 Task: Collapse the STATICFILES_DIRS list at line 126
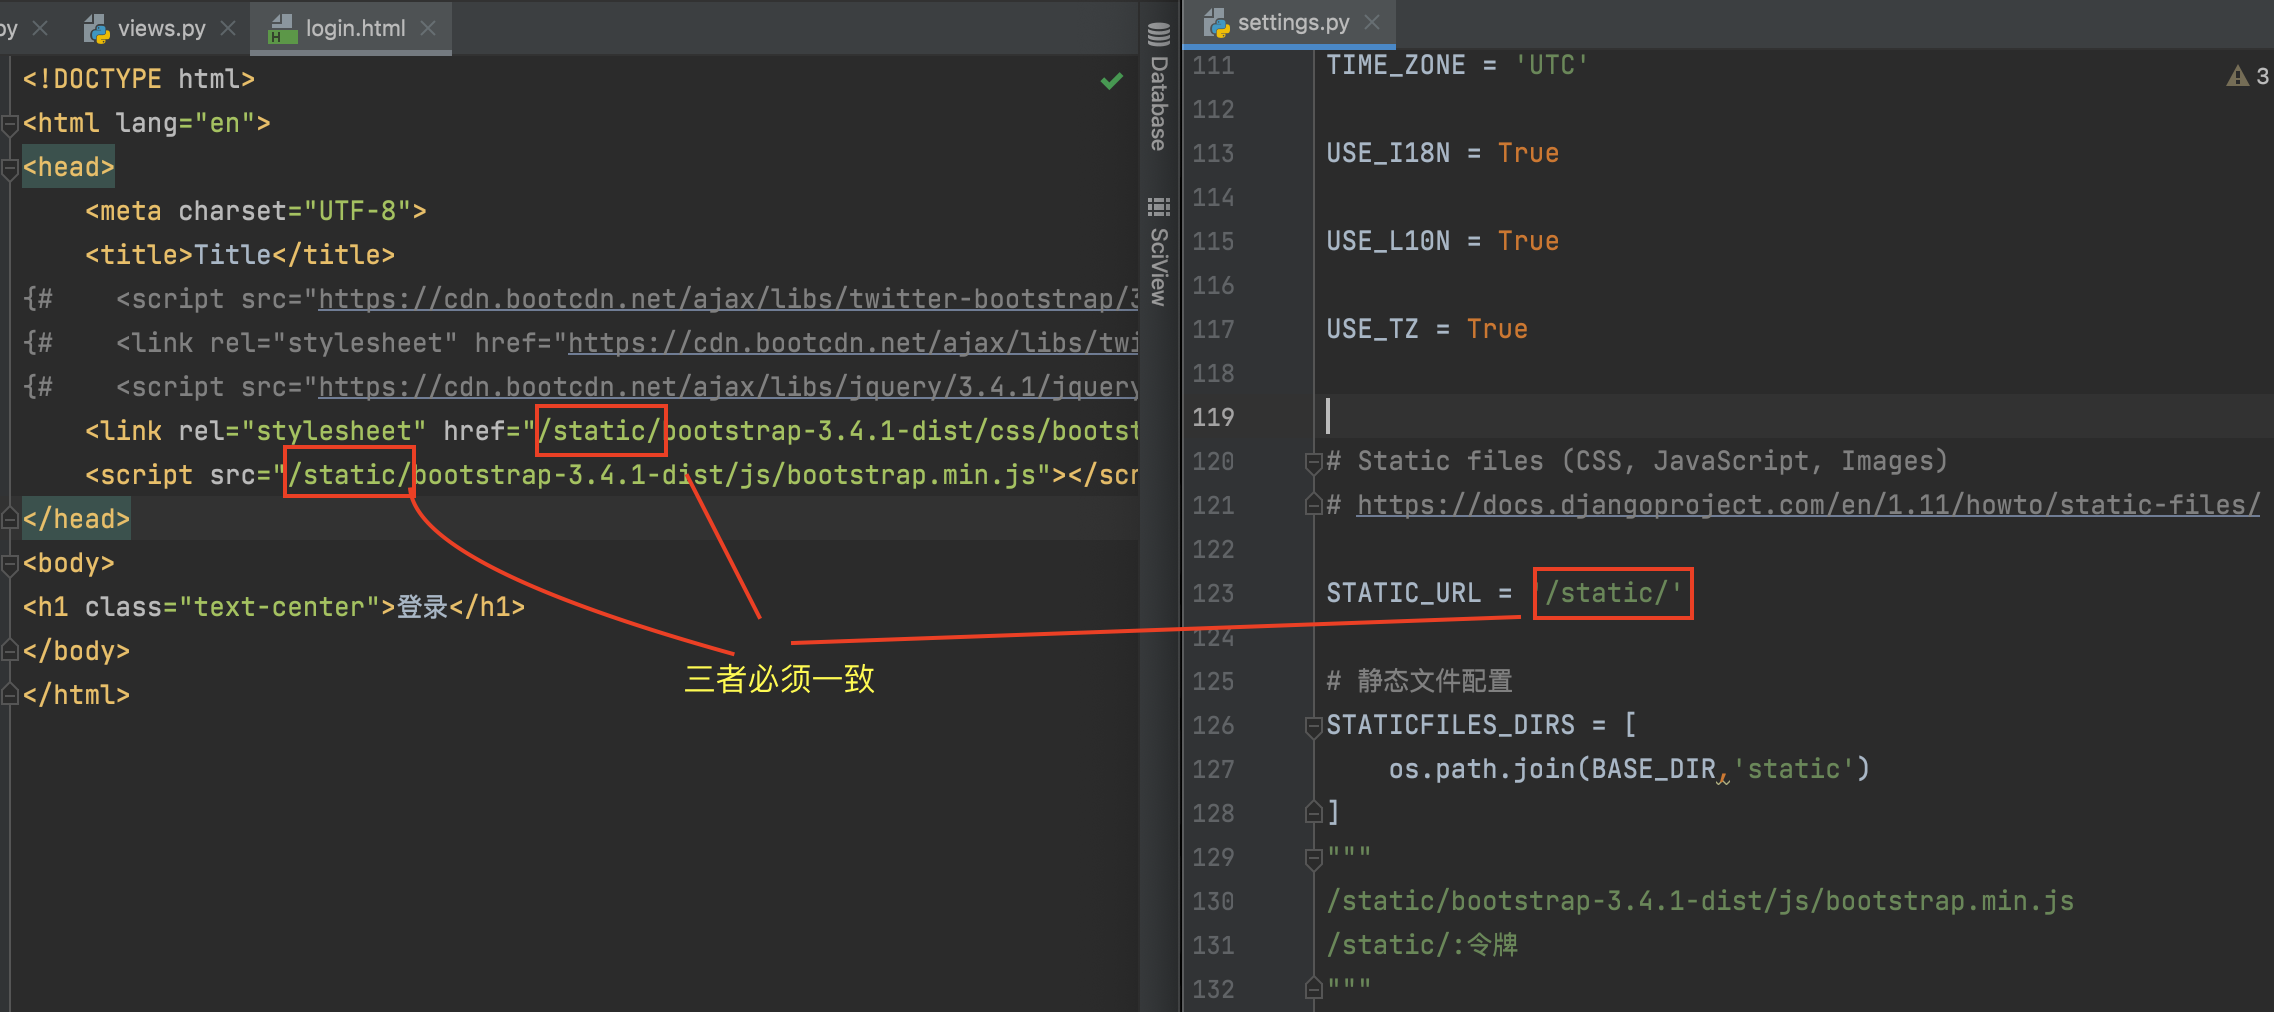coord(1314,726)
